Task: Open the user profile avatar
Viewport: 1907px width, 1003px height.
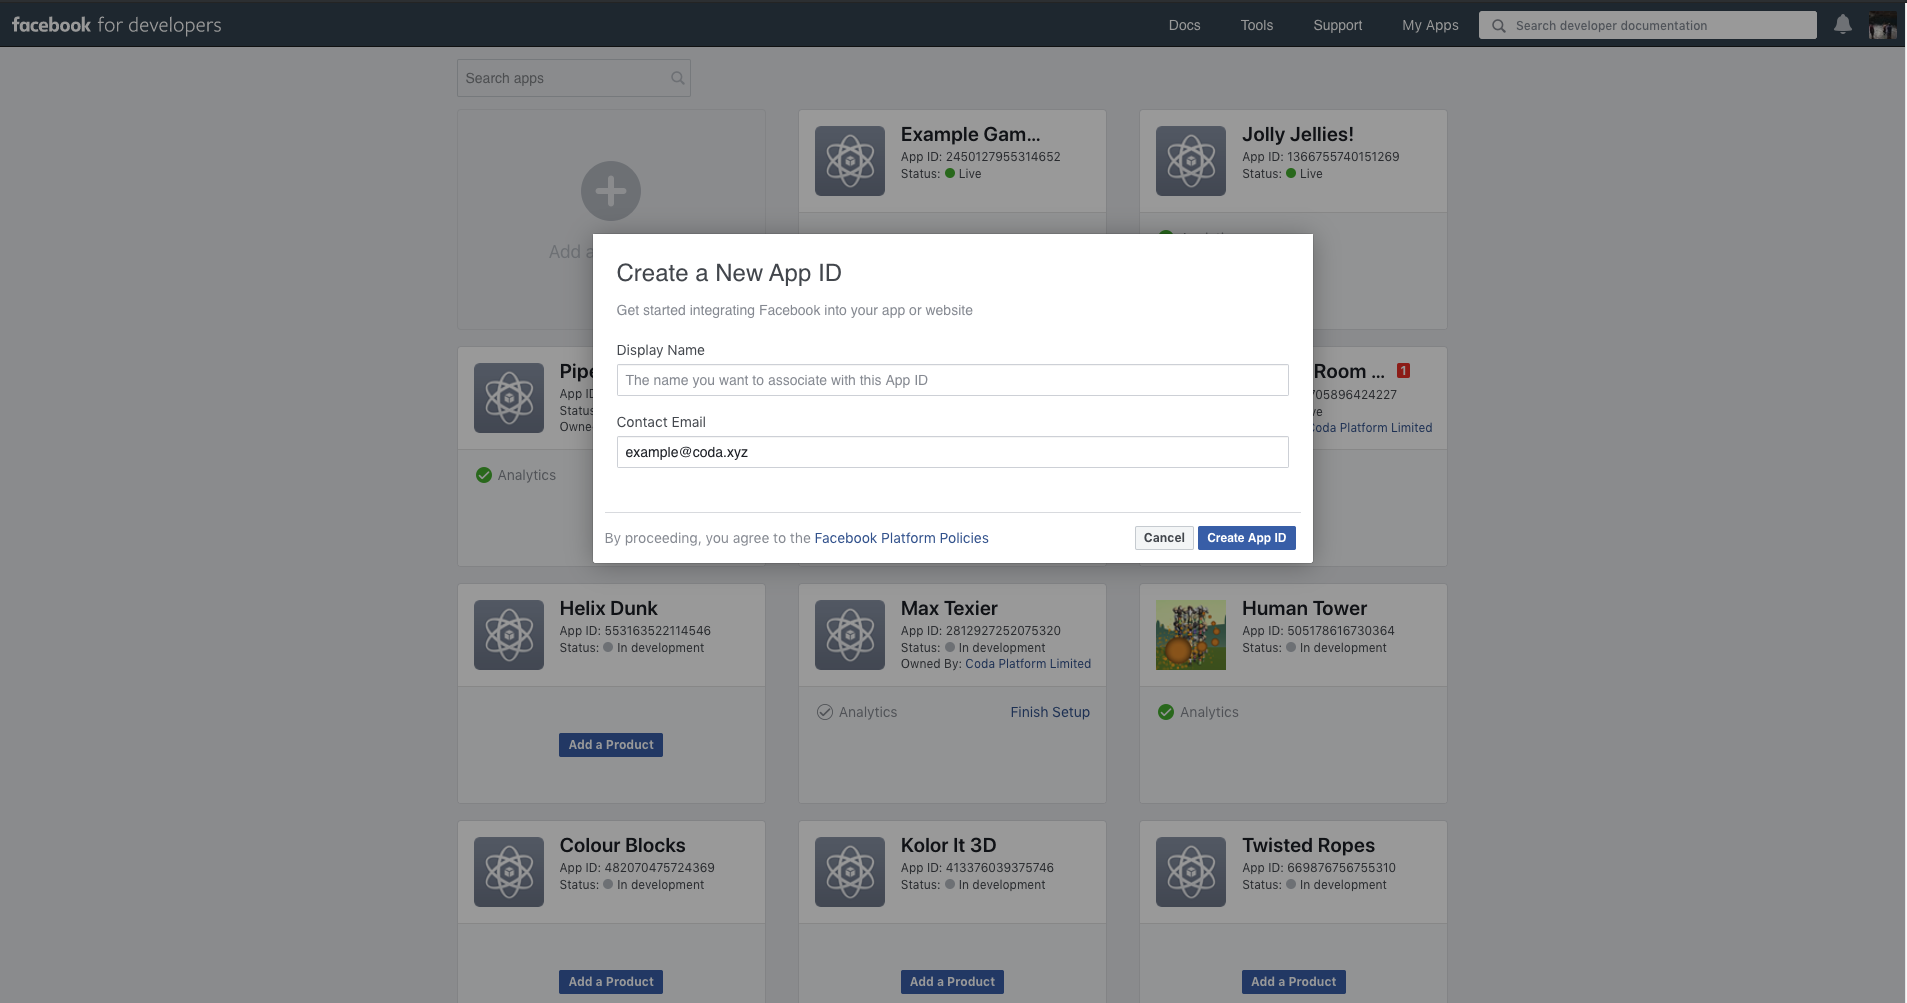Action: click(1882, 25)
